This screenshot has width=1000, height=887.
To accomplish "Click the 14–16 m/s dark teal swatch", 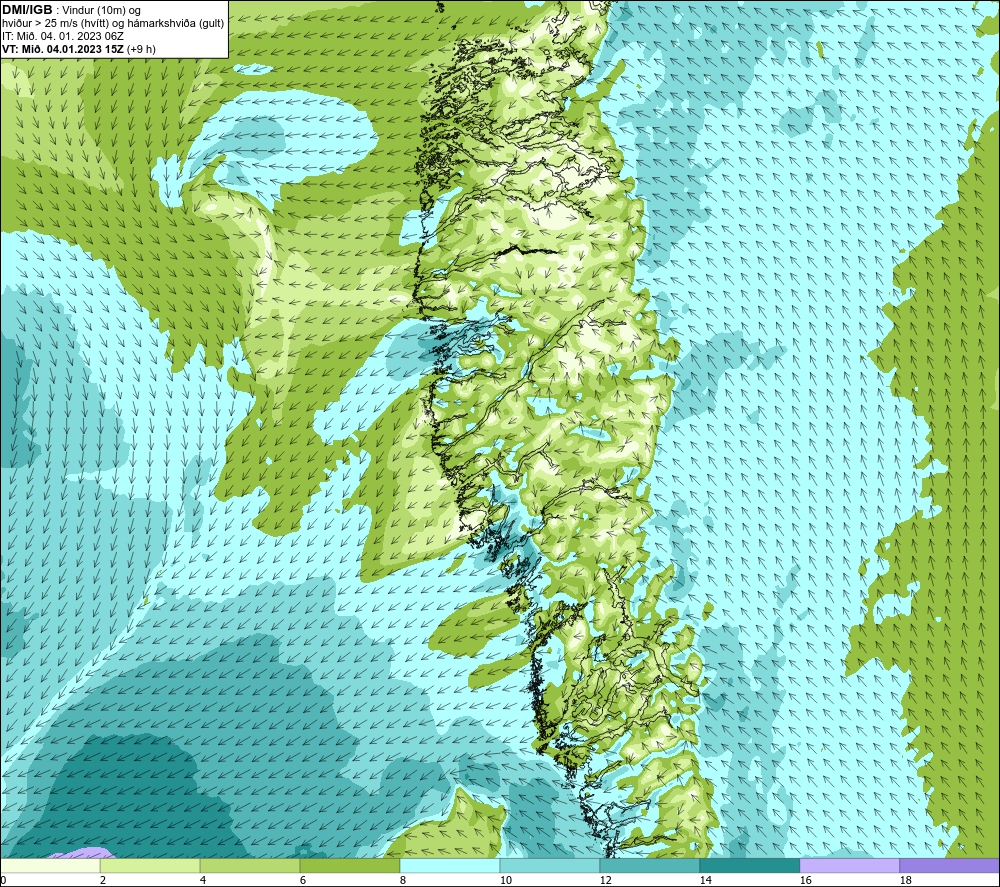I will click(749, 865).
